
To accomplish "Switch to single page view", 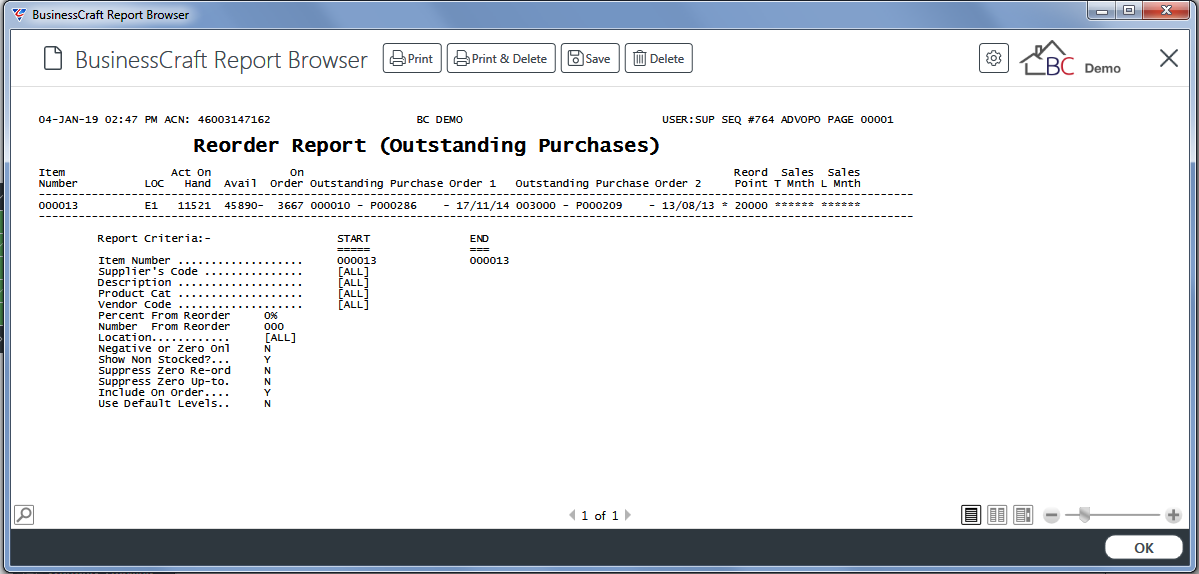I will click(x=971, y=515).
